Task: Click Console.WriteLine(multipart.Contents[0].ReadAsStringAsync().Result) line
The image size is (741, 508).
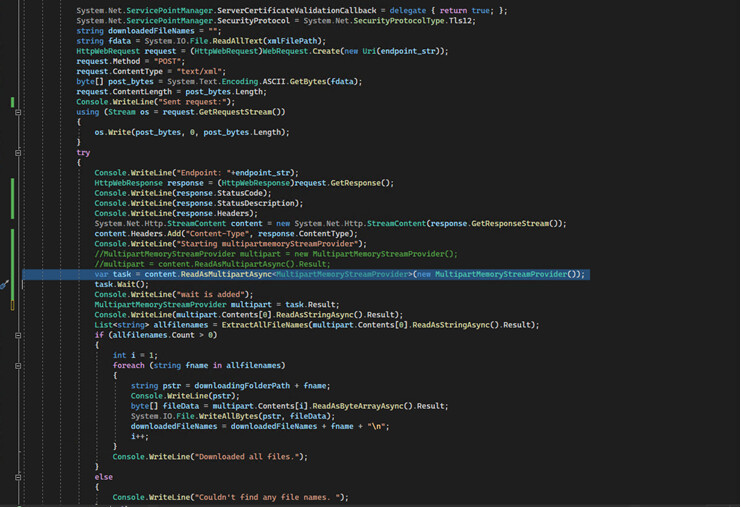Action: click(249, 315)
